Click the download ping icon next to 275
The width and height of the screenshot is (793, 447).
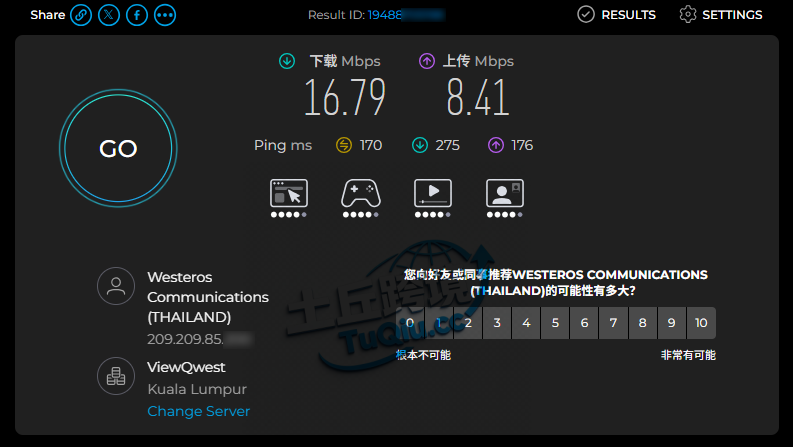[x=420, y=145]
